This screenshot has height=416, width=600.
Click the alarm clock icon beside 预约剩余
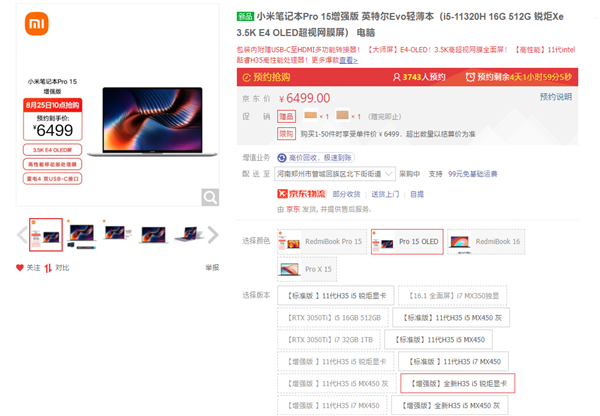(470, 77)
